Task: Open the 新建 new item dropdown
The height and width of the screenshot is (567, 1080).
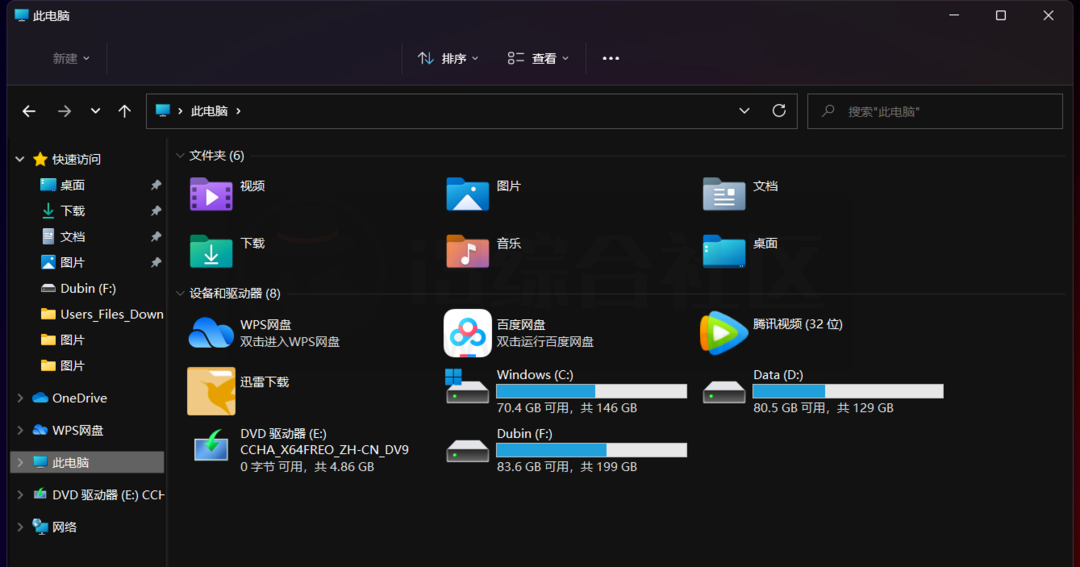Action: 71,59
